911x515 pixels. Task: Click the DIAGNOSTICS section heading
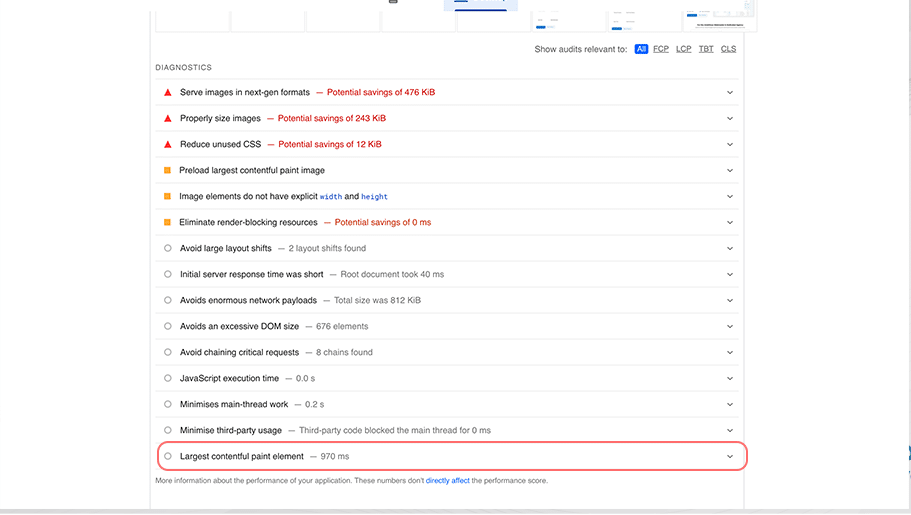point(184,67)
